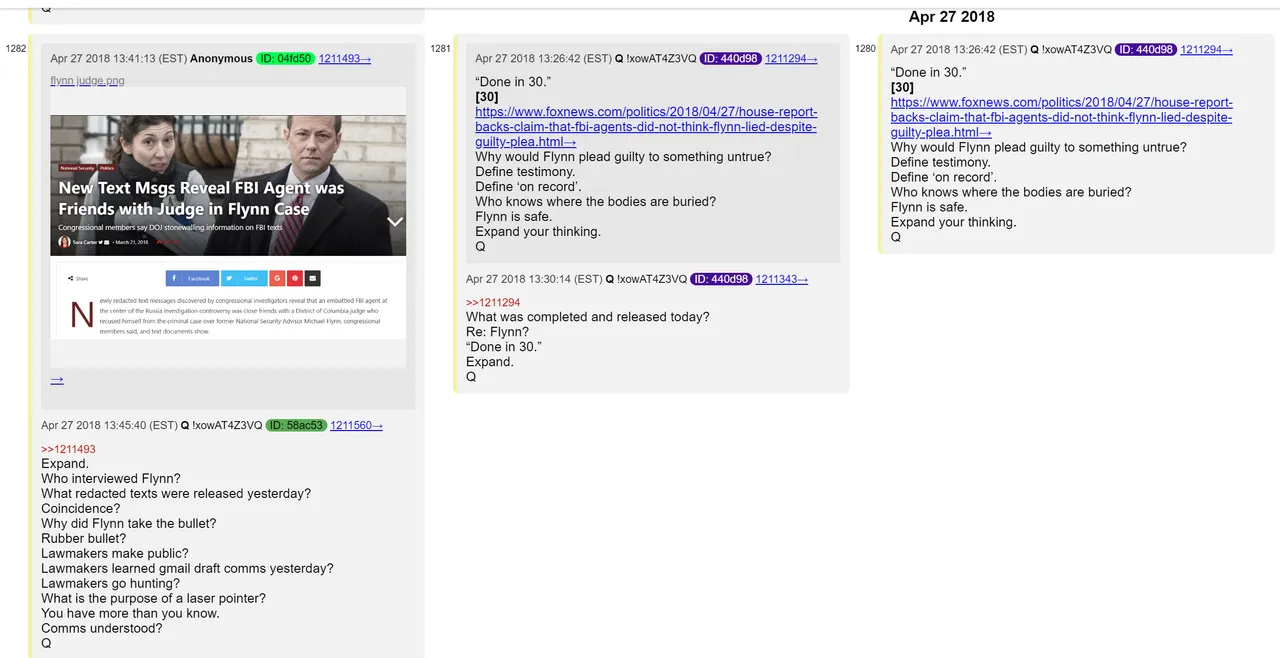Click the Twitter share button in the article image
This screenshot has height=658, width=1280.
point(244,278)
